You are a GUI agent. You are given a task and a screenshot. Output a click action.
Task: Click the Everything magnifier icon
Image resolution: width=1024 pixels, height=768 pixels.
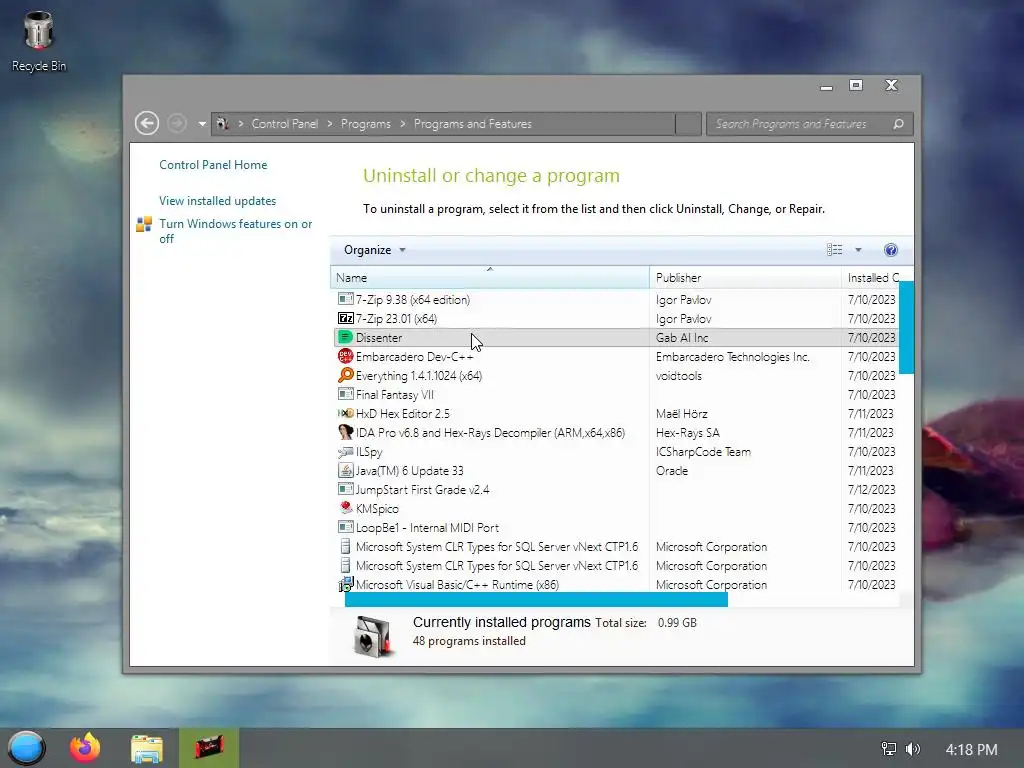(345, 375)
